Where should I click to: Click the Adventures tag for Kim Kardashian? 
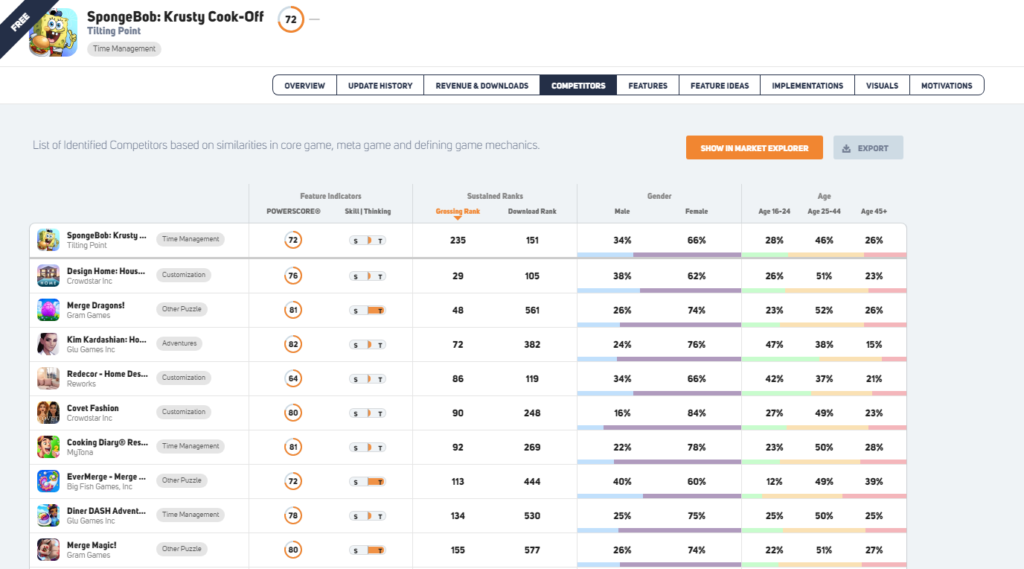coord(179,344)
